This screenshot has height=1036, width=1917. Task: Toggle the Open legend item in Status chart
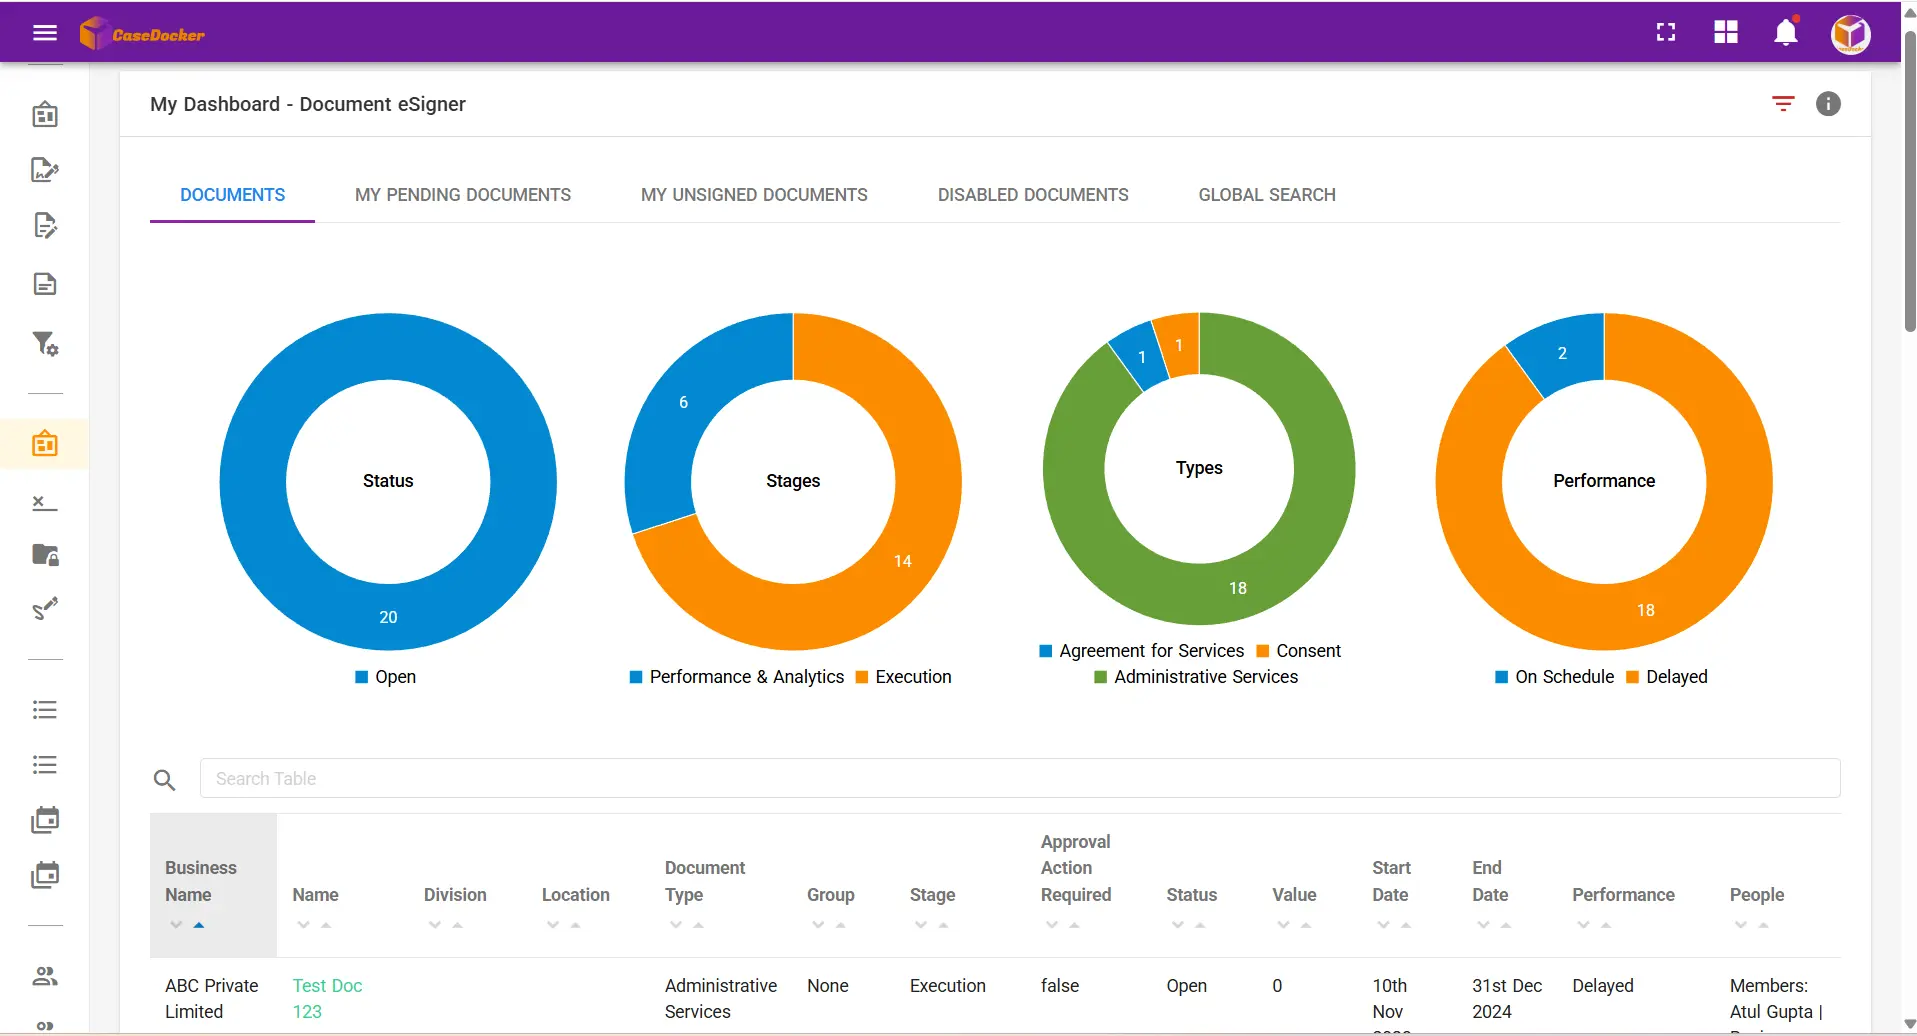386,677
